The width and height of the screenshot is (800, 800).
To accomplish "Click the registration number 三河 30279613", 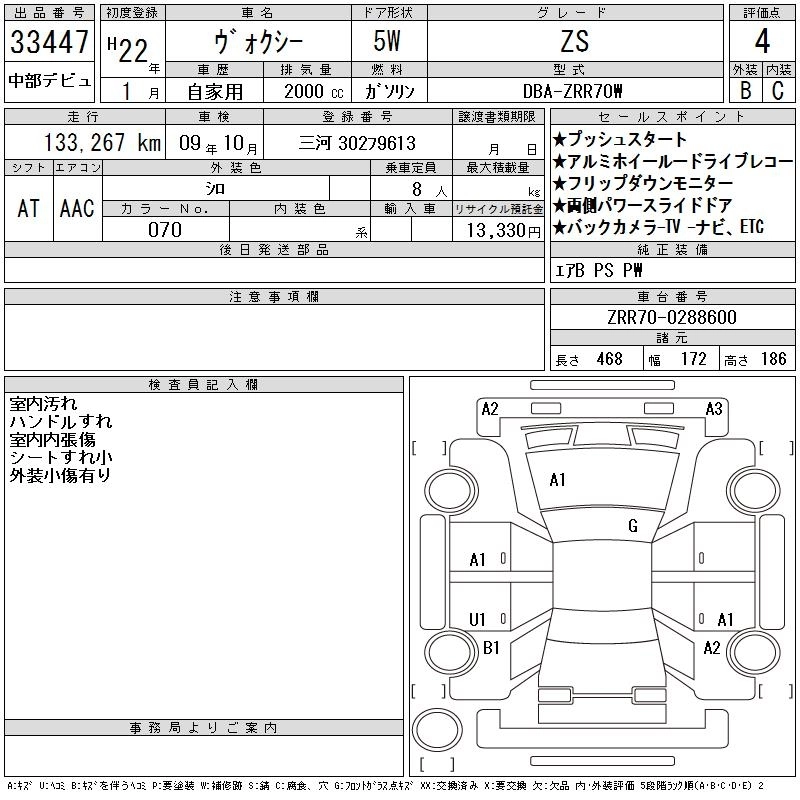I will coord(358,143).
